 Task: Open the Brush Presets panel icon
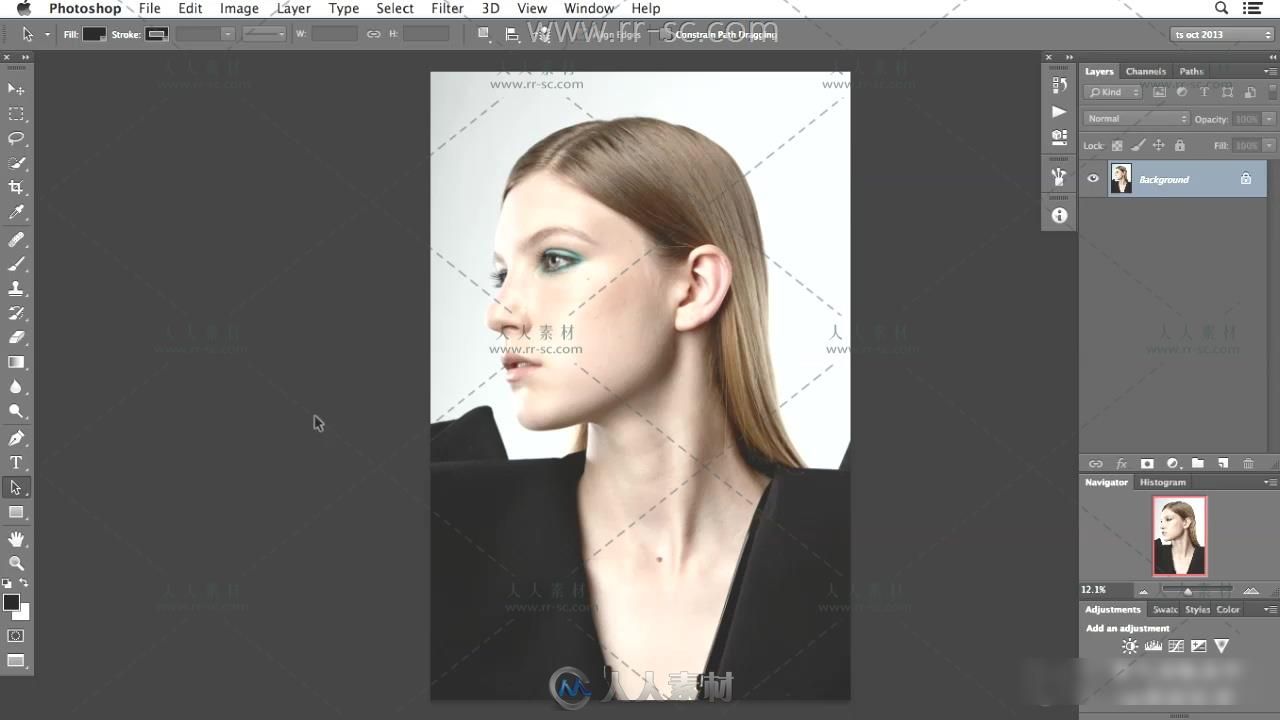point(1059,177)
